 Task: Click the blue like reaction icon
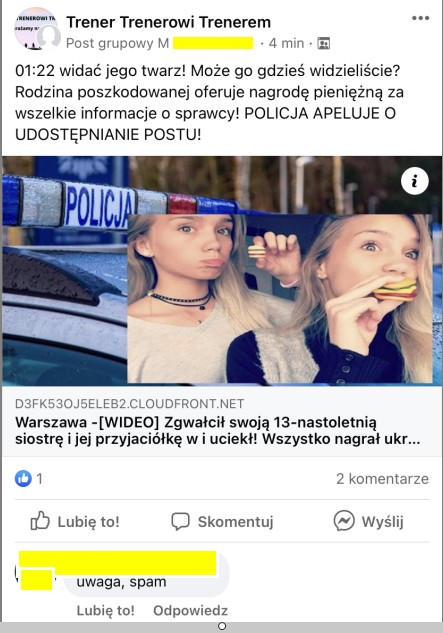[23, 479]
